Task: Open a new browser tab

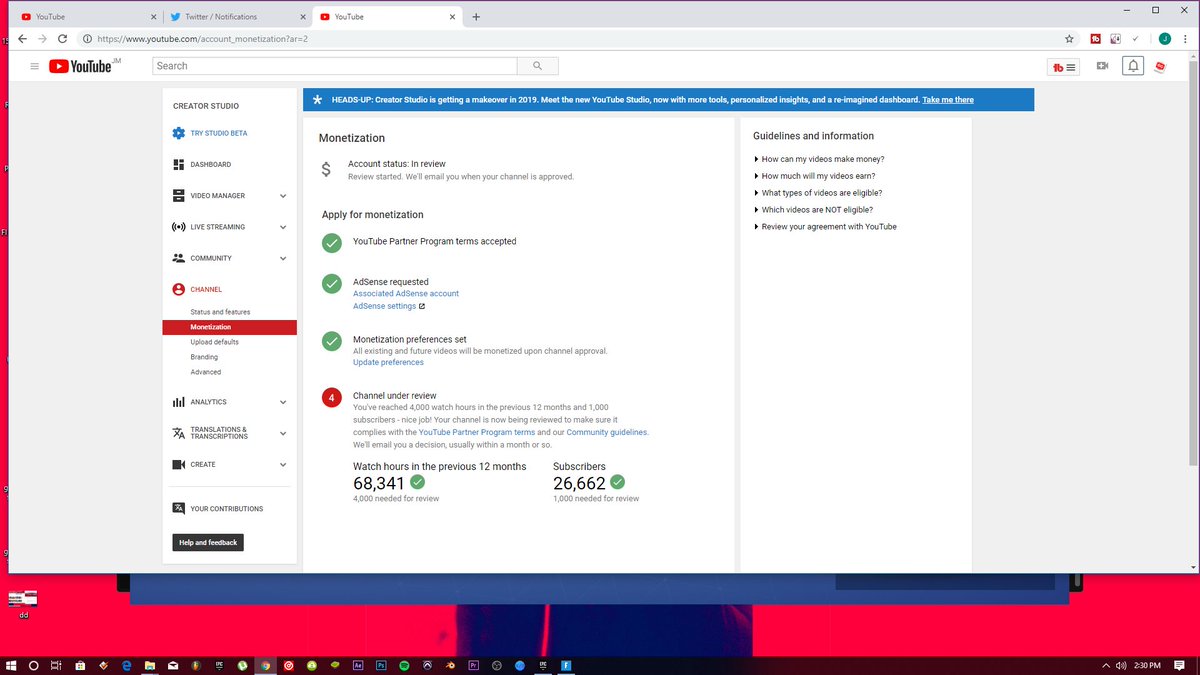Action: pos(476,17)
